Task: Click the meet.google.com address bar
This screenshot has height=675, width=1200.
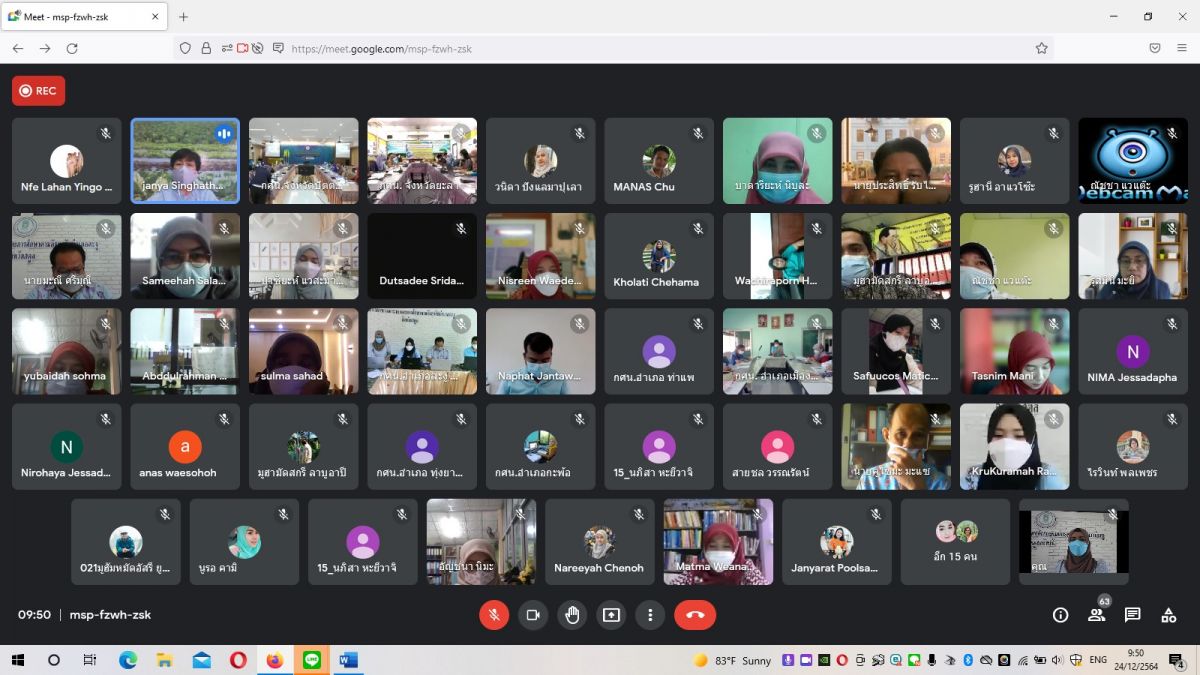Action: tap(600, 48)
